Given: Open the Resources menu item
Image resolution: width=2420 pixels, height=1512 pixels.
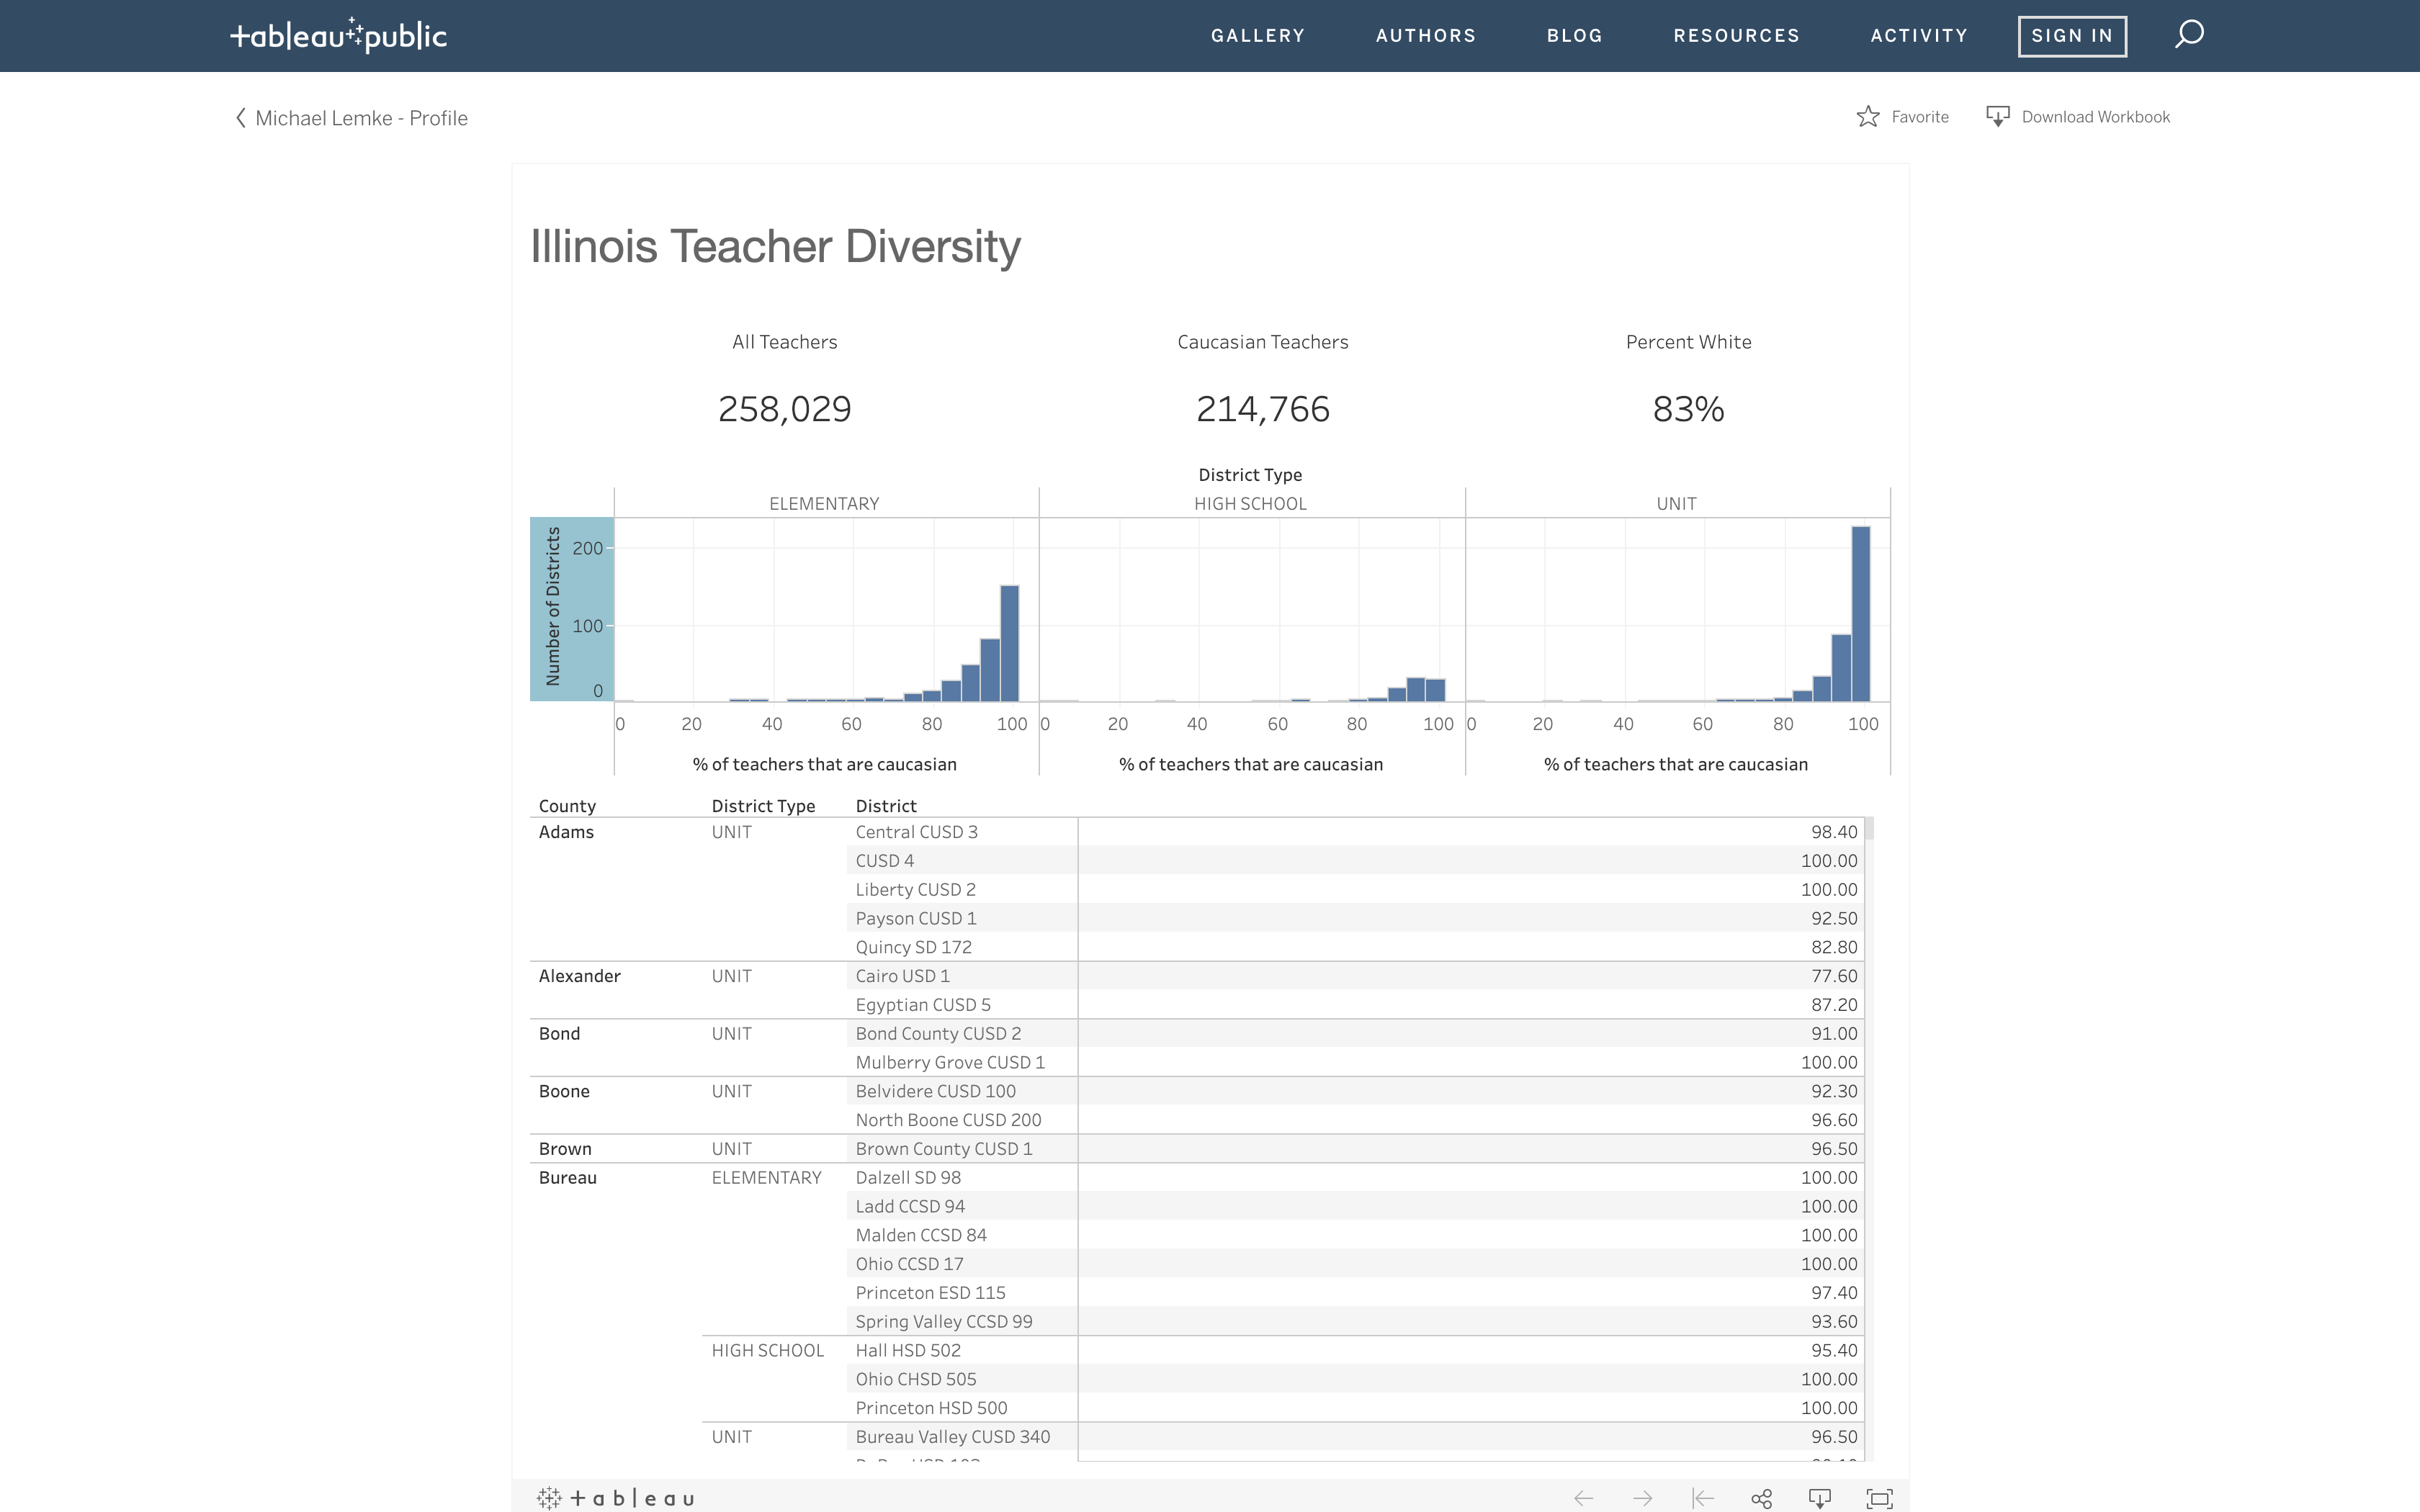Looking at the screenshot, I should click(x=1737, y=36).
